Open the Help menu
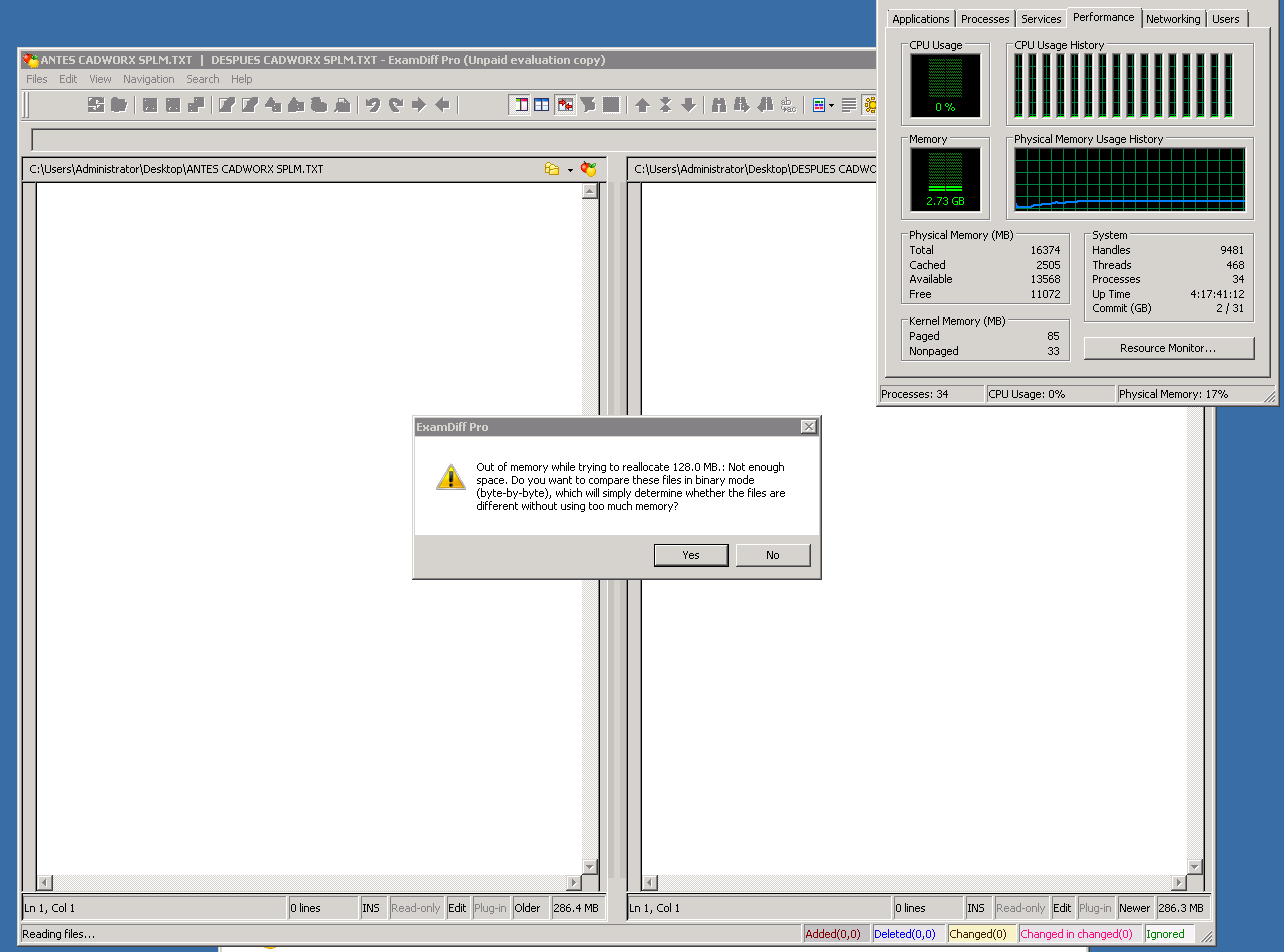 tap(242, 79)
